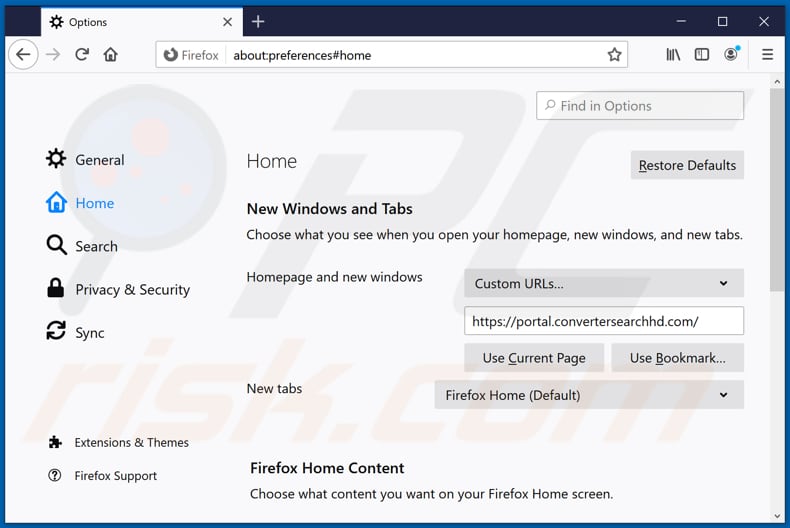
Task: Bookmark this page with the star icon
Action: click(x=614, y=55)
